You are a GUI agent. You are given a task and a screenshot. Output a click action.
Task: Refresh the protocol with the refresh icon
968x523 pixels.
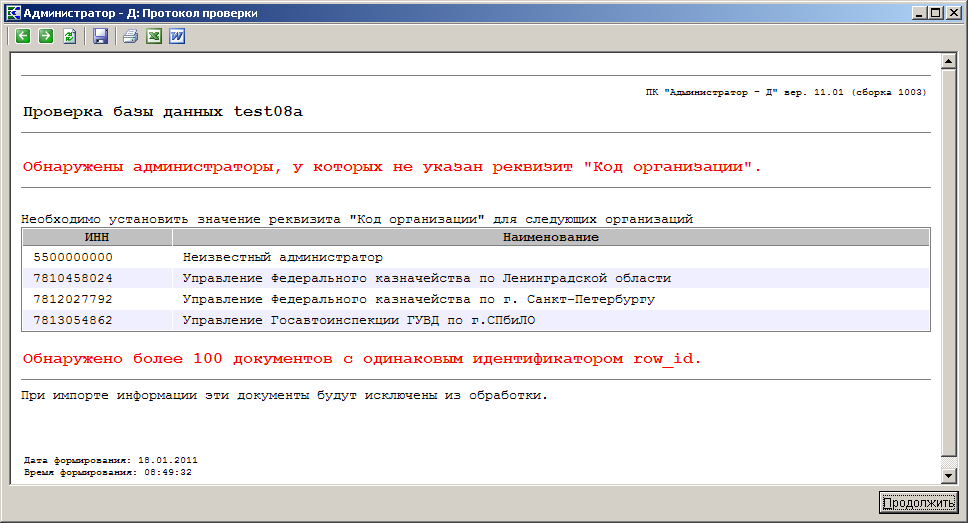[70, 36]
